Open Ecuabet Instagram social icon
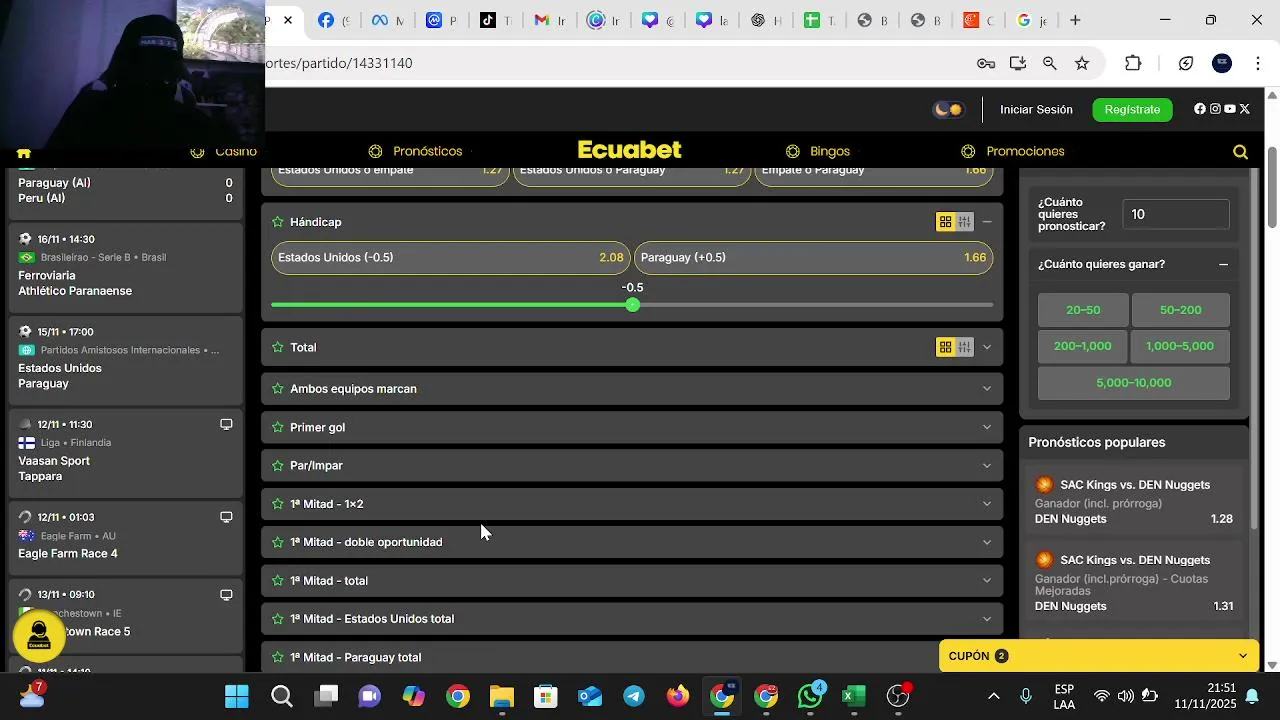The width and height of the screenshot is (1280, 720). coord(1215,109)
